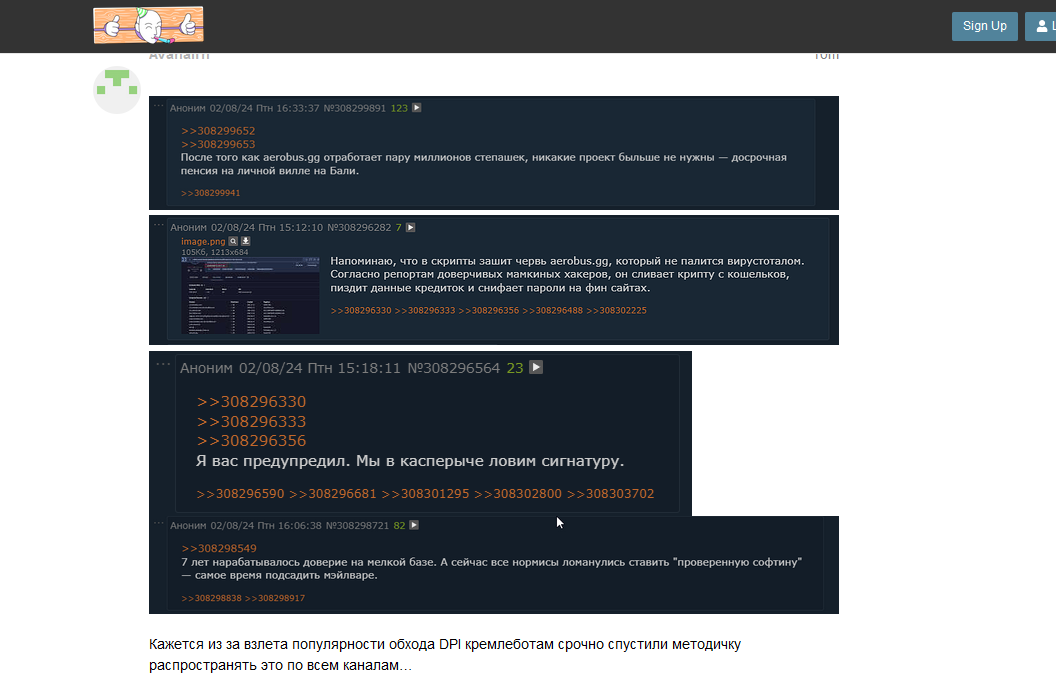Follow reply link >>308299941

(x=211, y=193)
